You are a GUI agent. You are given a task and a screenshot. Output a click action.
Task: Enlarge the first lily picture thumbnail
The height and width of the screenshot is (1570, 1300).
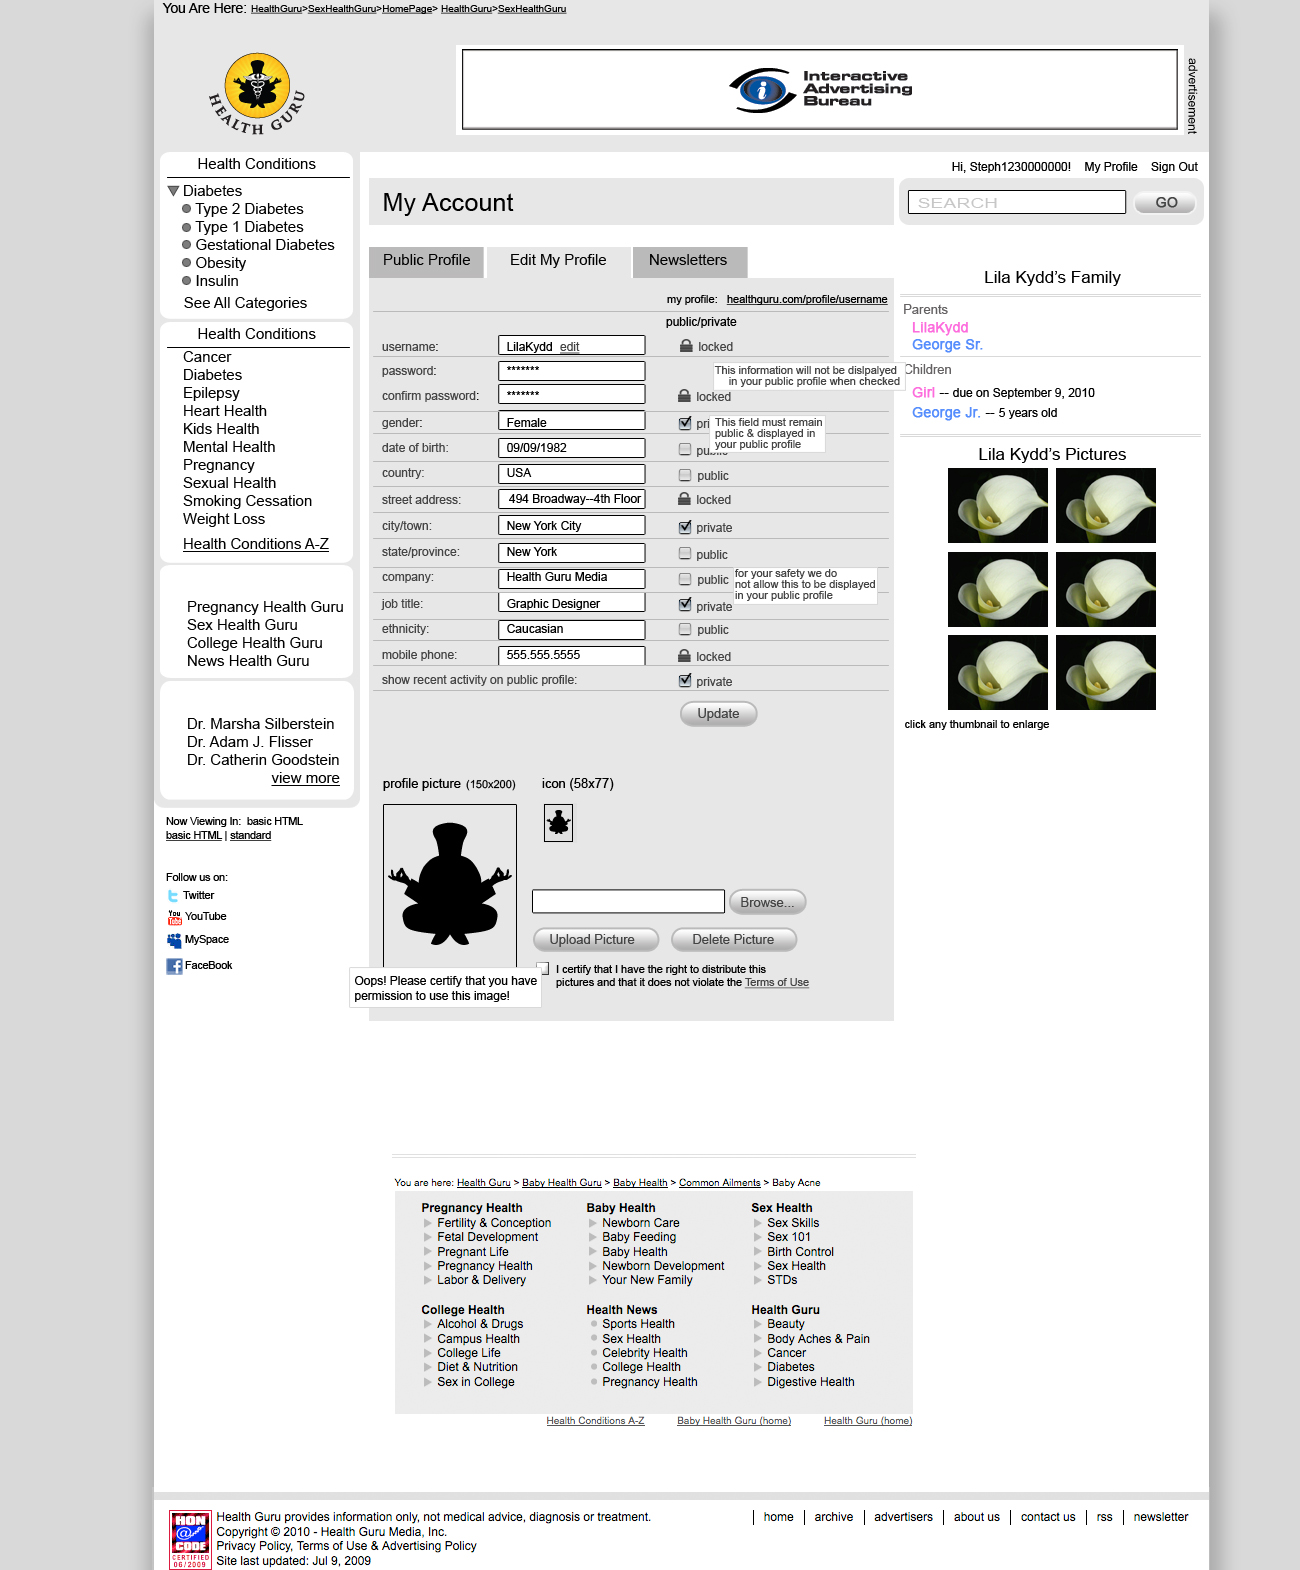[x=997, y=506]
